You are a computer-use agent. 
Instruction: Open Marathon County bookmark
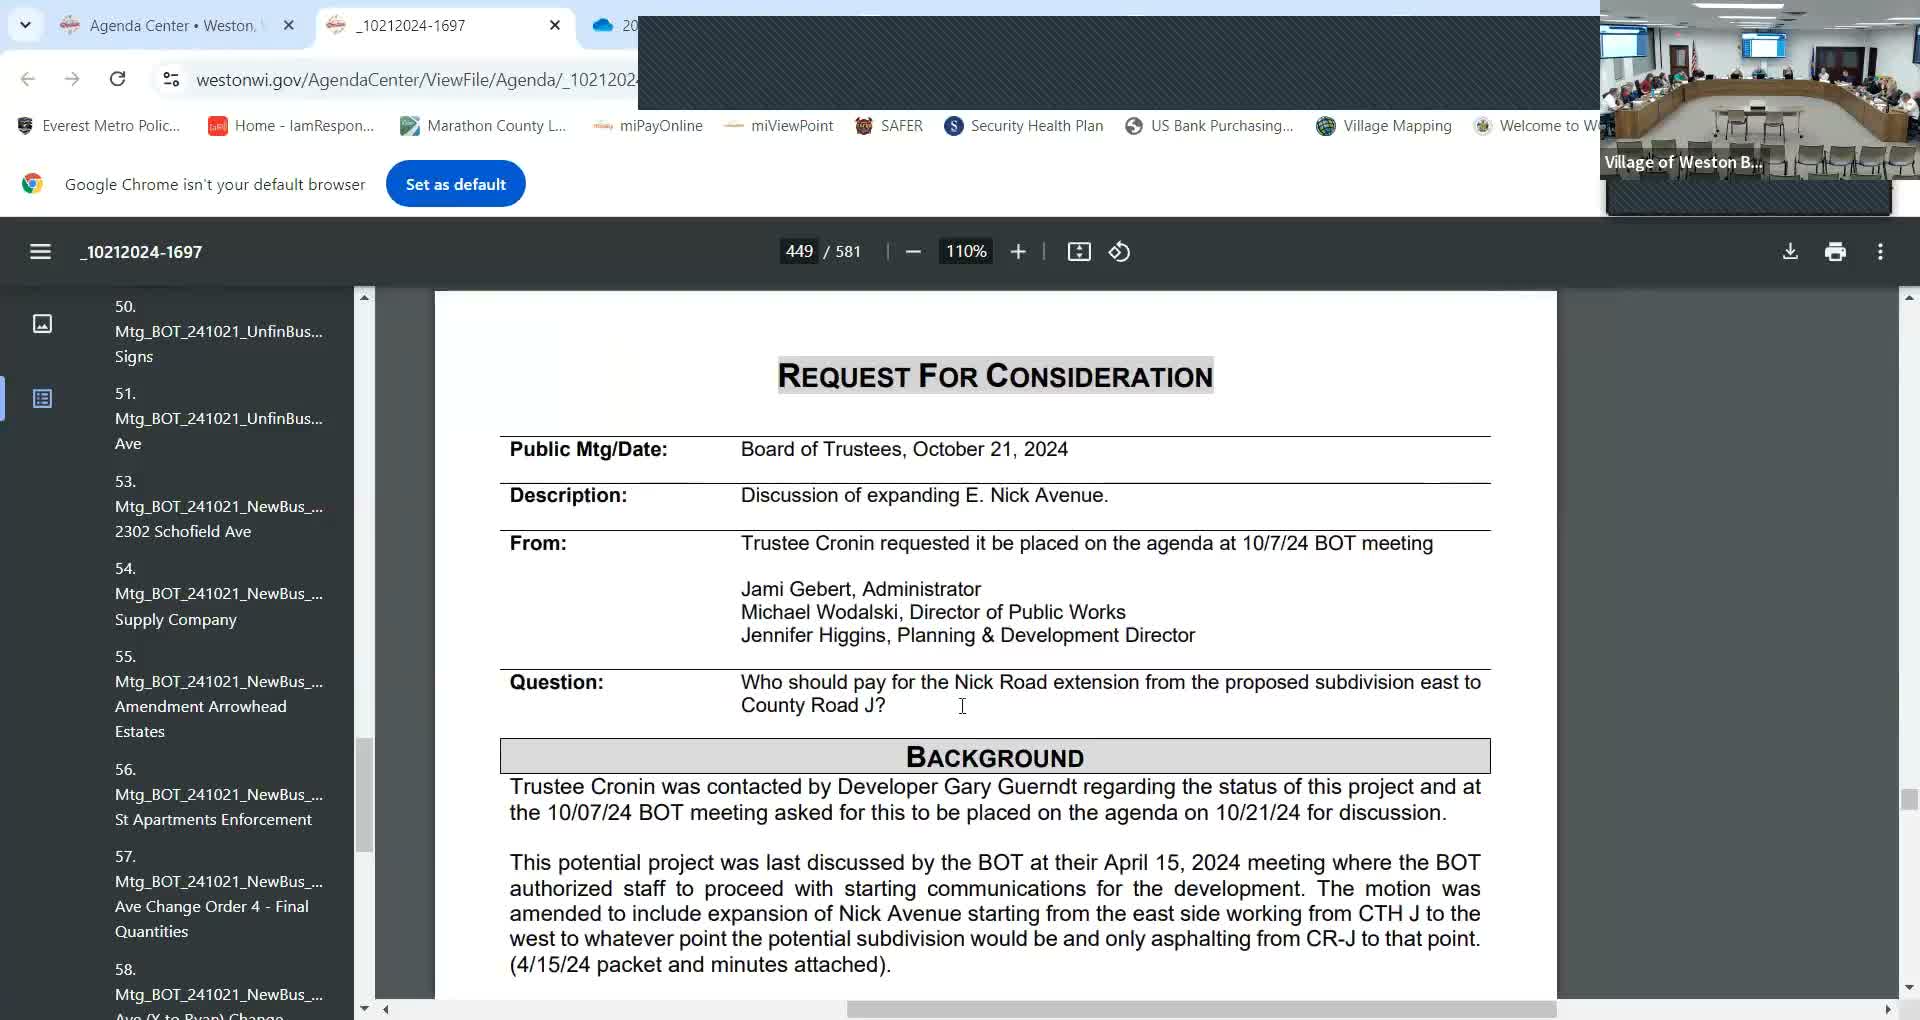[483, 126]
